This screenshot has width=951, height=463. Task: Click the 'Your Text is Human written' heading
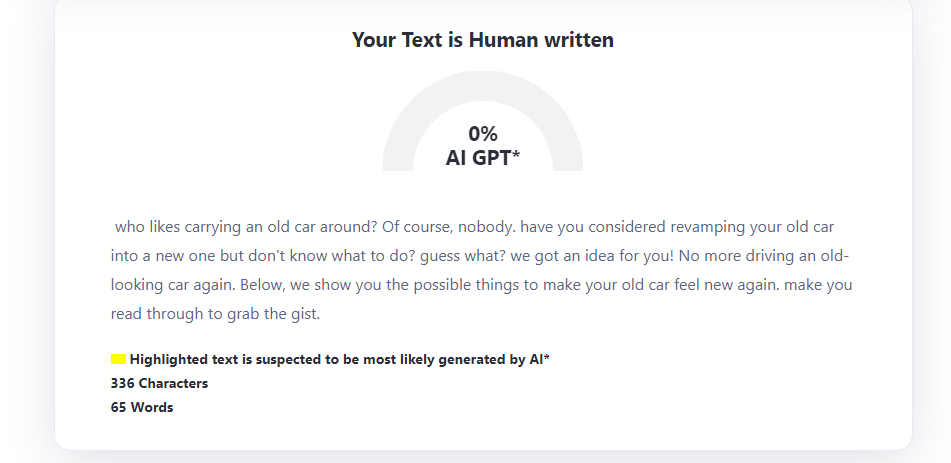coord(483,40)
